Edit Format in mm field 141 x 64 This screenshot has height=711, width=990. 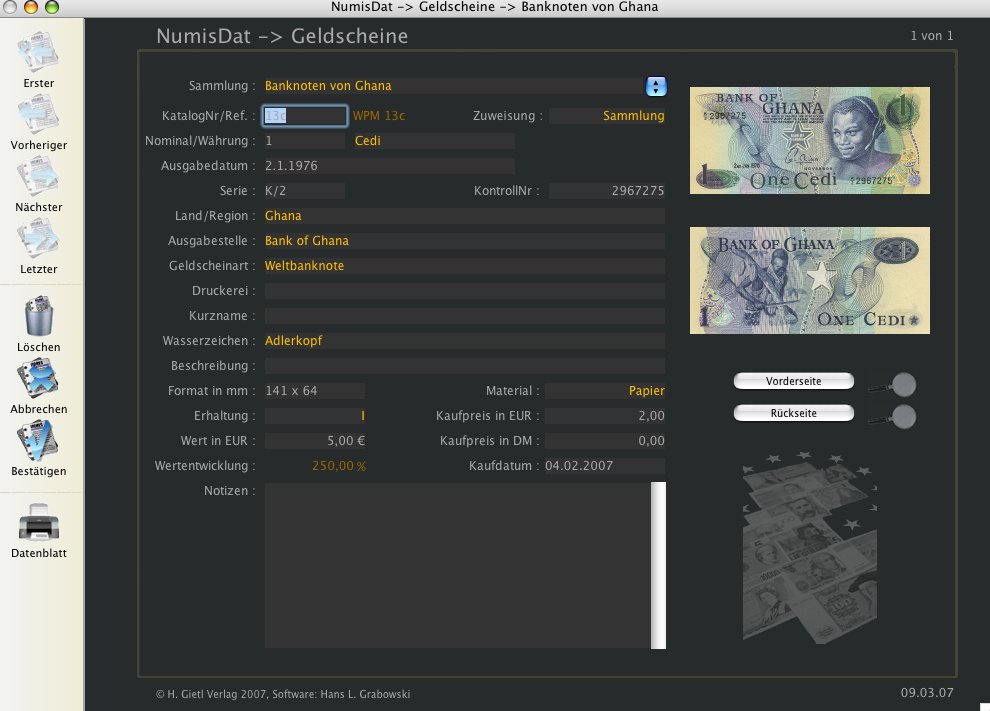(x=314, y=391)
